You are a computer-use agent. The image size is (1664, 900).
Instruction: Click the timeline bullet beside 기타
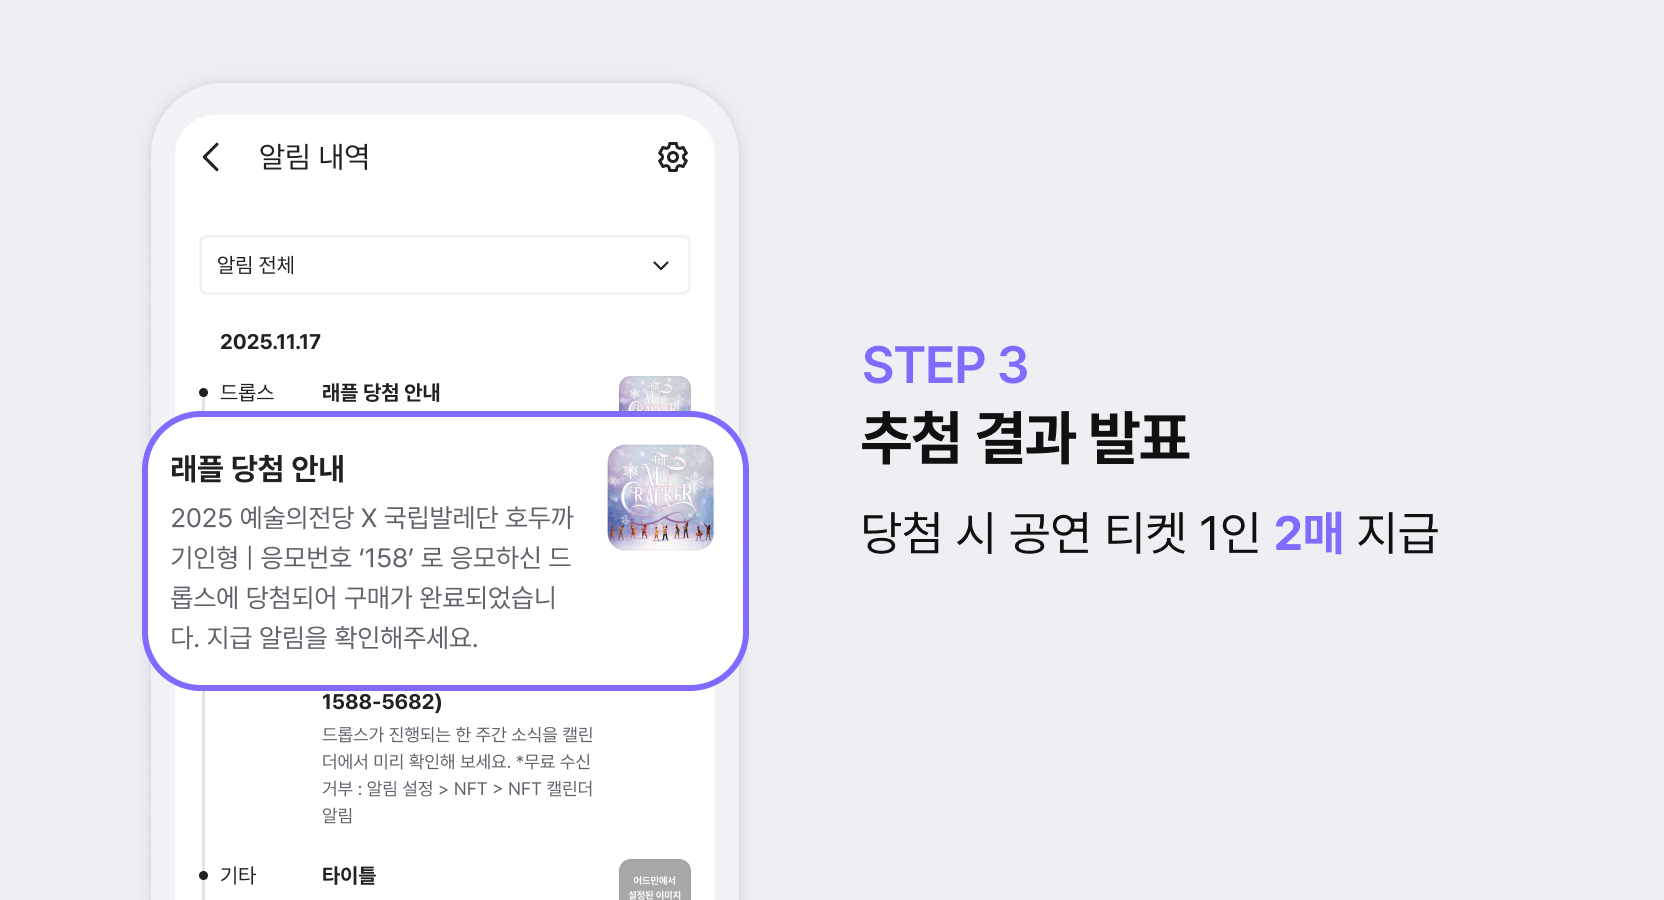point(203,876)
